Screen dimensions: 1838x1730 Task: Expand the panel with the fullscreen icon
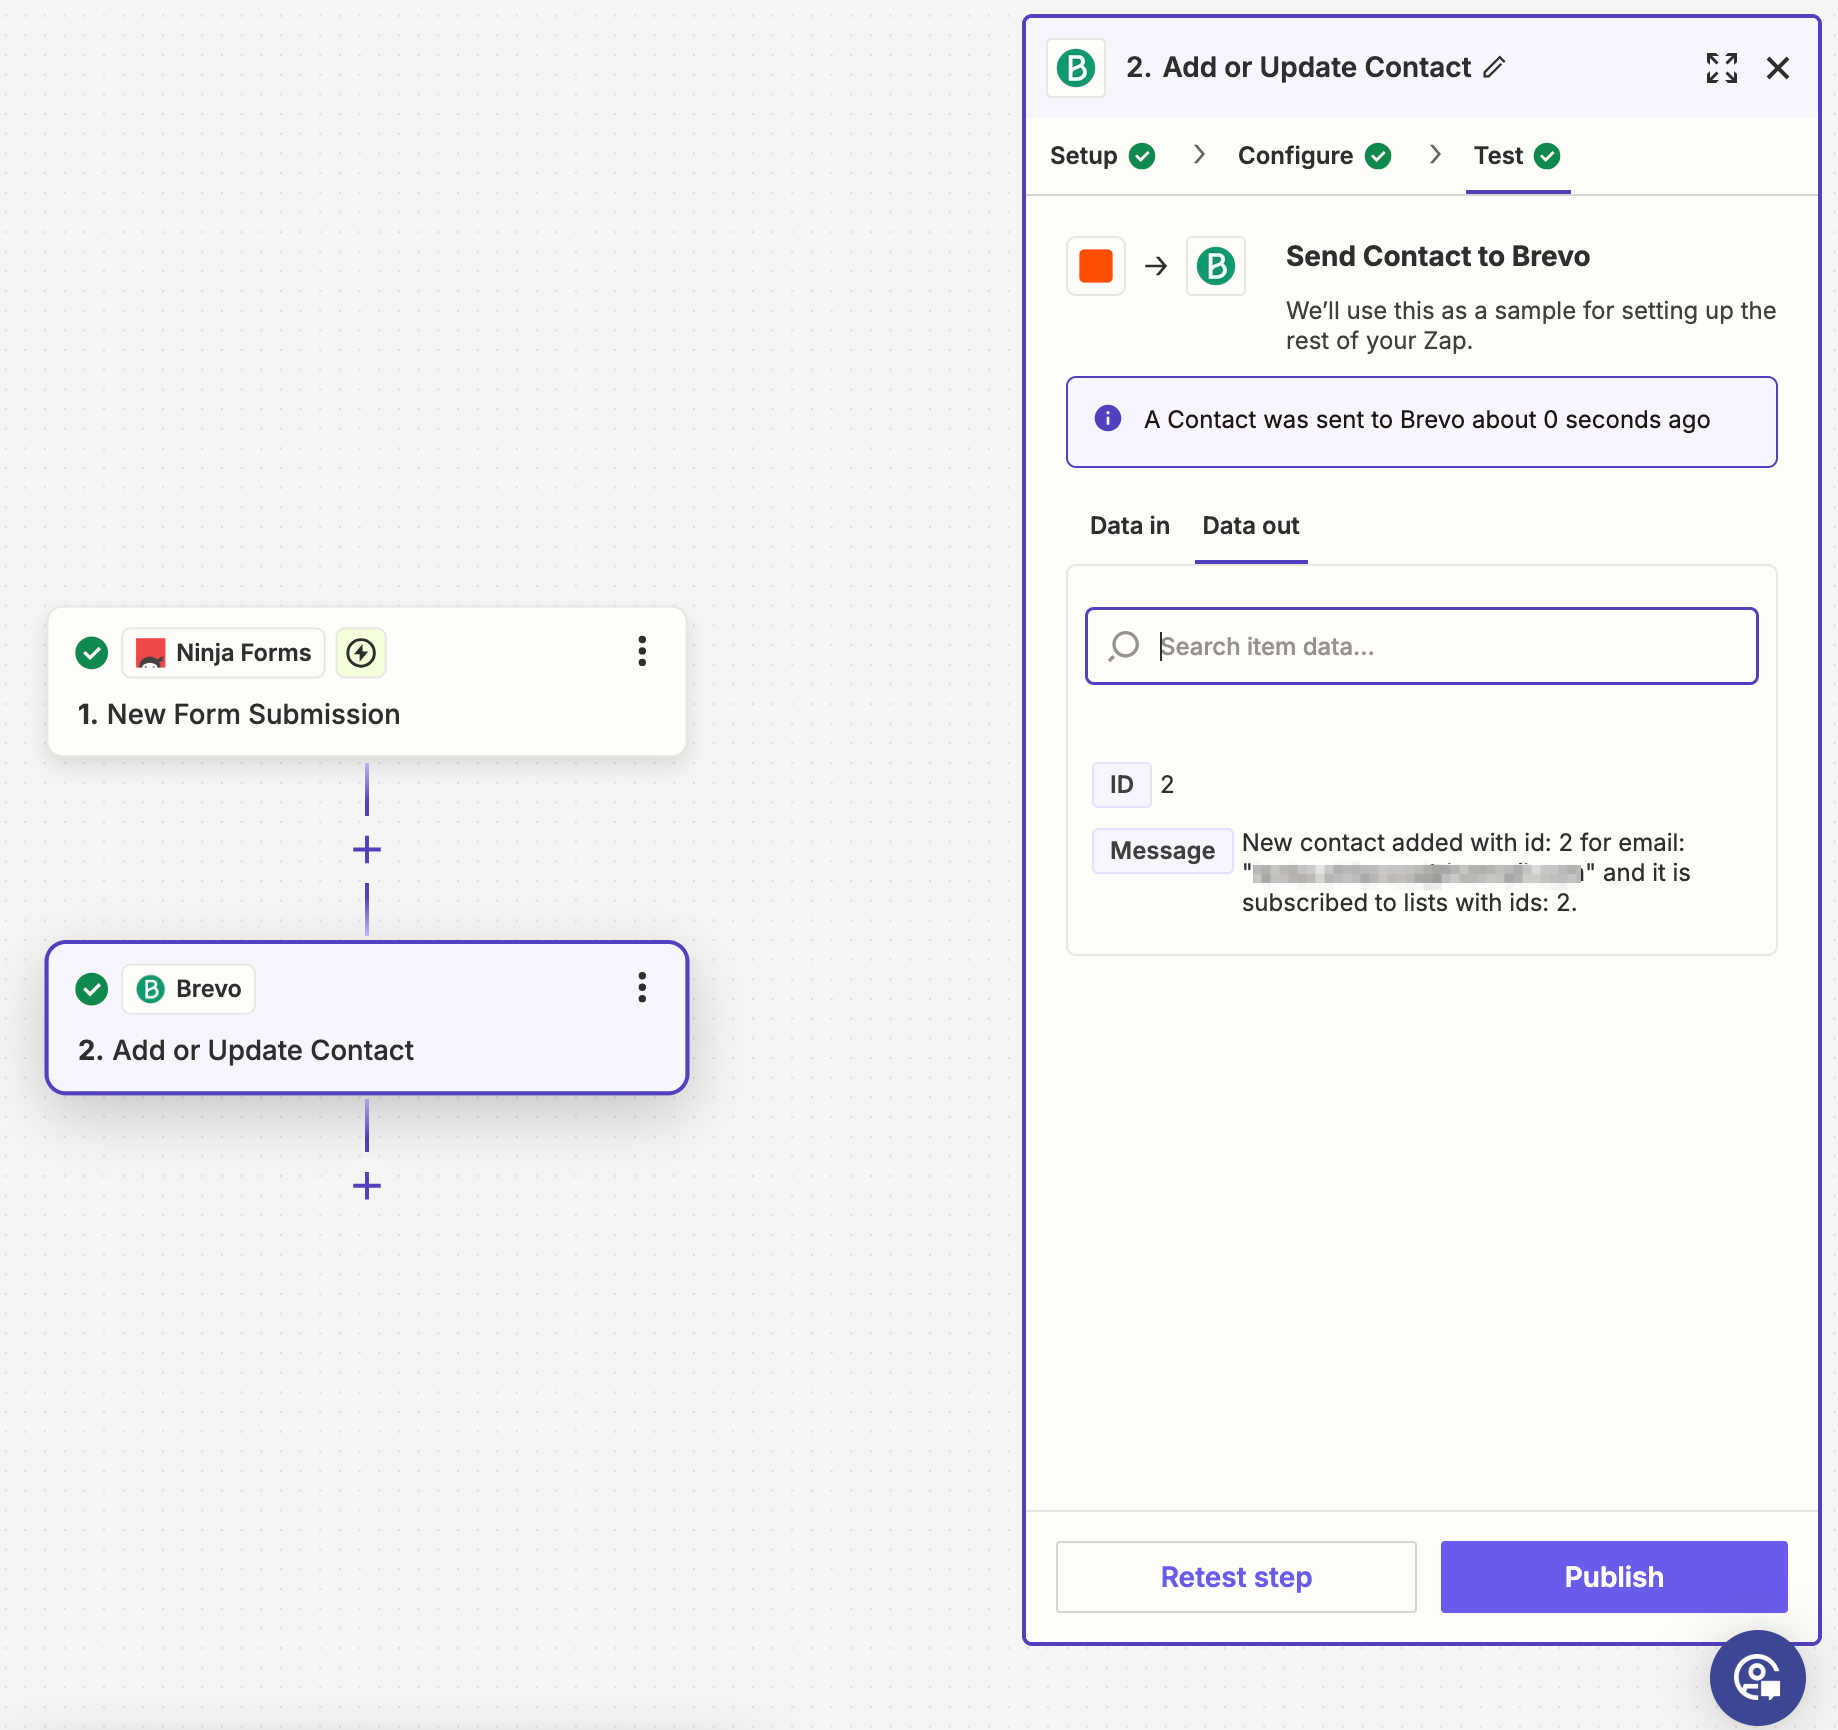(1721, 68)
